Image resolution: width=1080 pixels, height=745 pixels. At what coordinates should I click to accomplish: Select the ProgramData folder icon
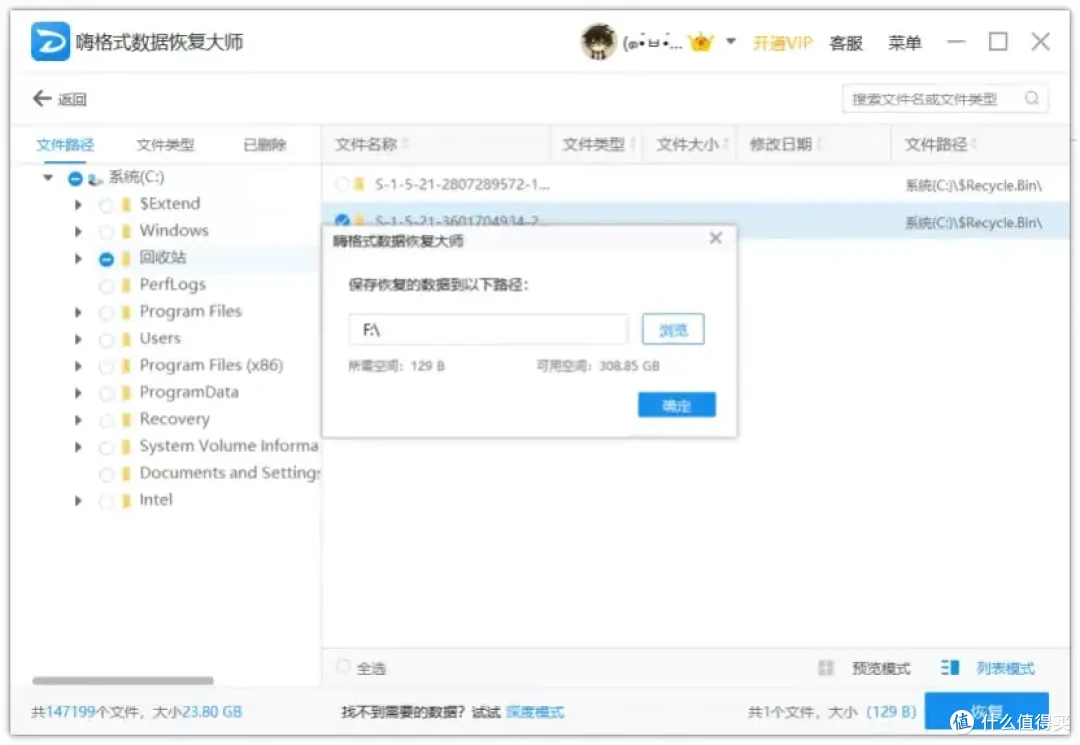coord(126,392)
